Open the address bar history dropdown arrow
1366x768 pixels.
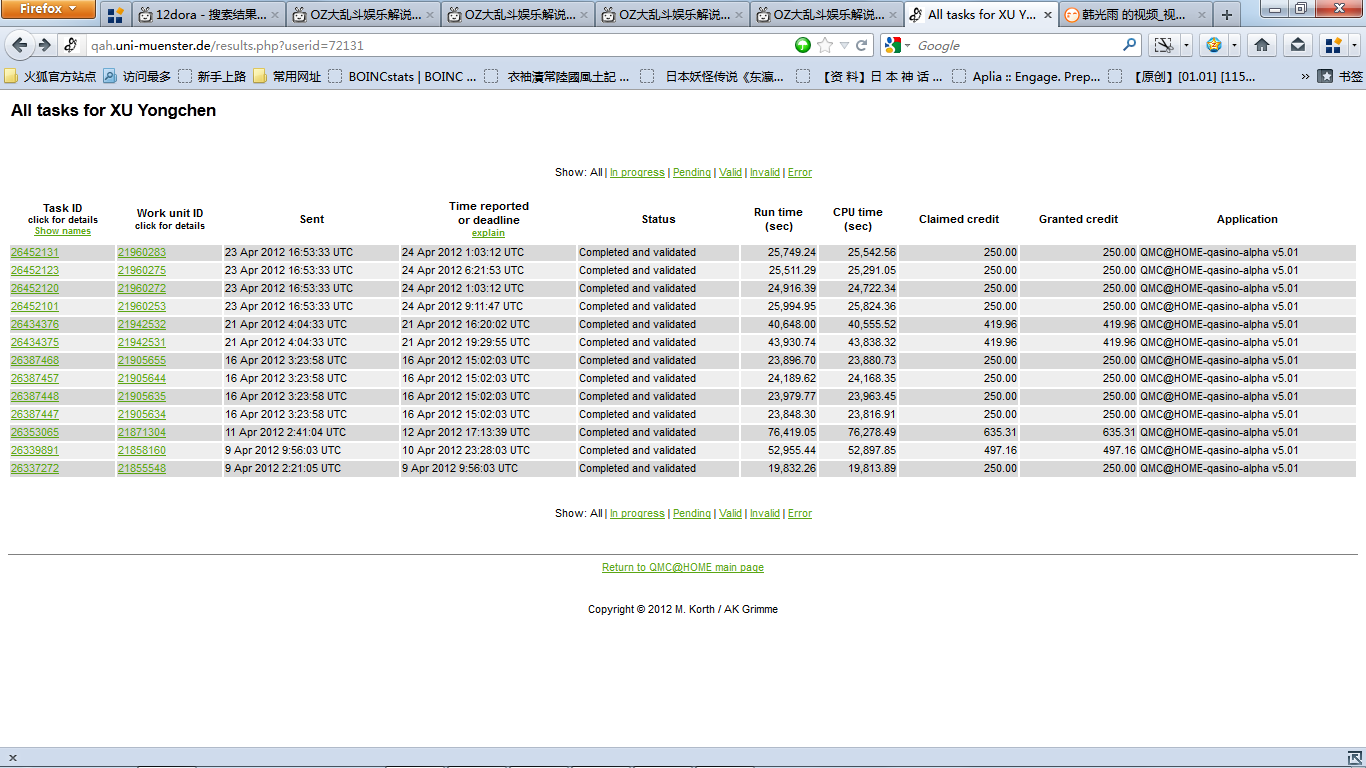845,45
